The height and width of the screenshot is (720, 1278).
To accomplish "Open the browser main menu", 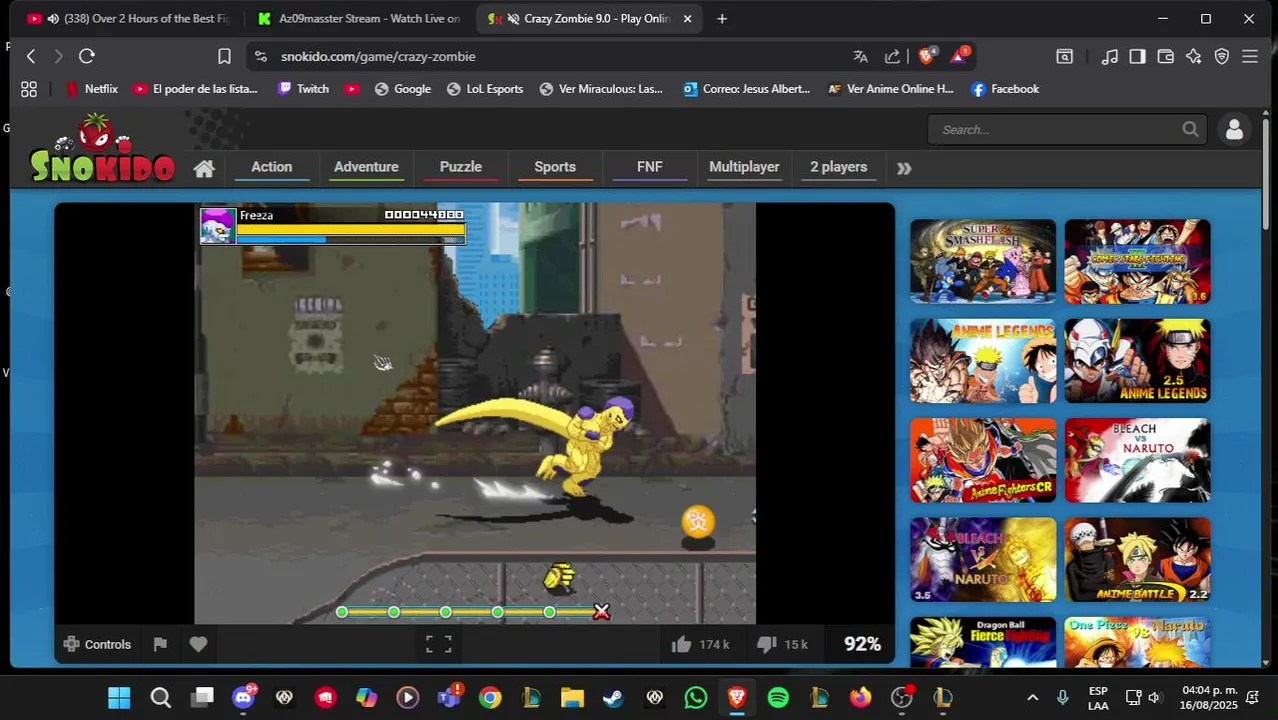I will 1249,56.
